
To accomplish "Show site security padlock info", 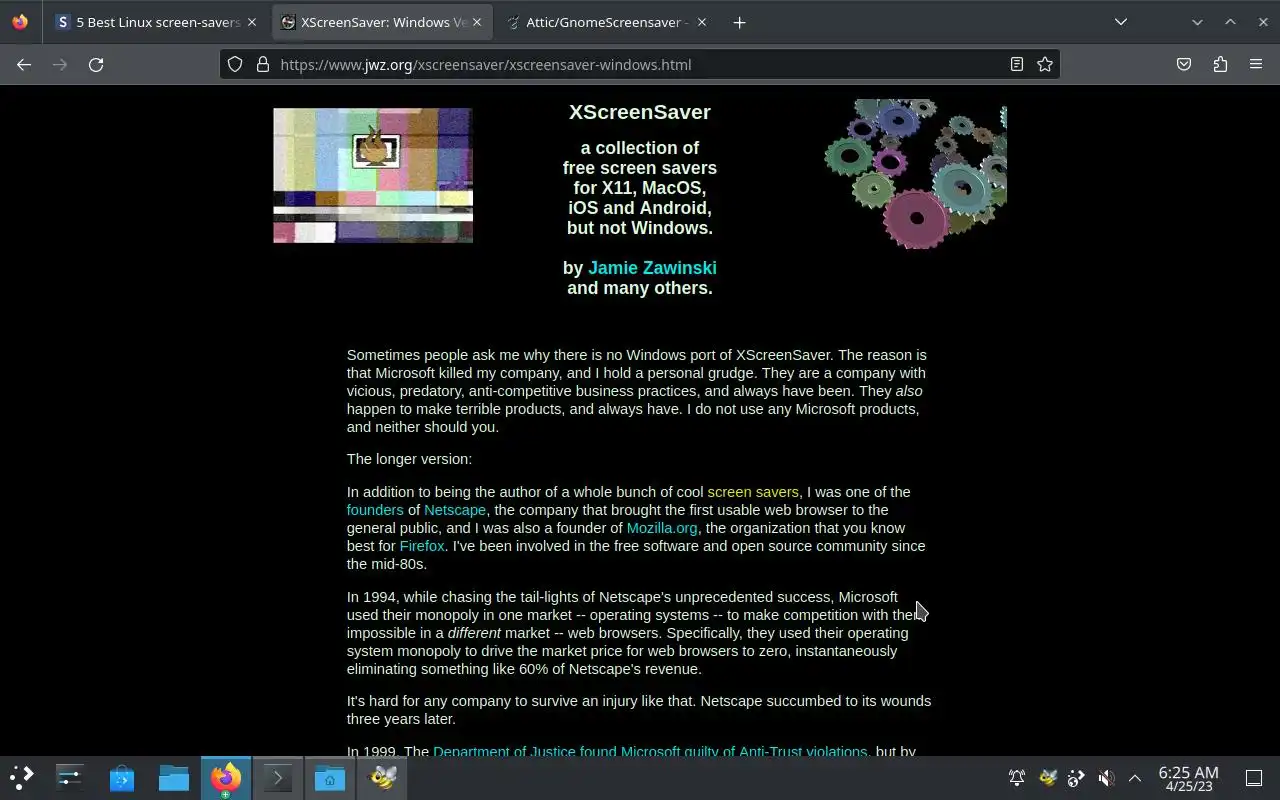I will tap(263, 64).
